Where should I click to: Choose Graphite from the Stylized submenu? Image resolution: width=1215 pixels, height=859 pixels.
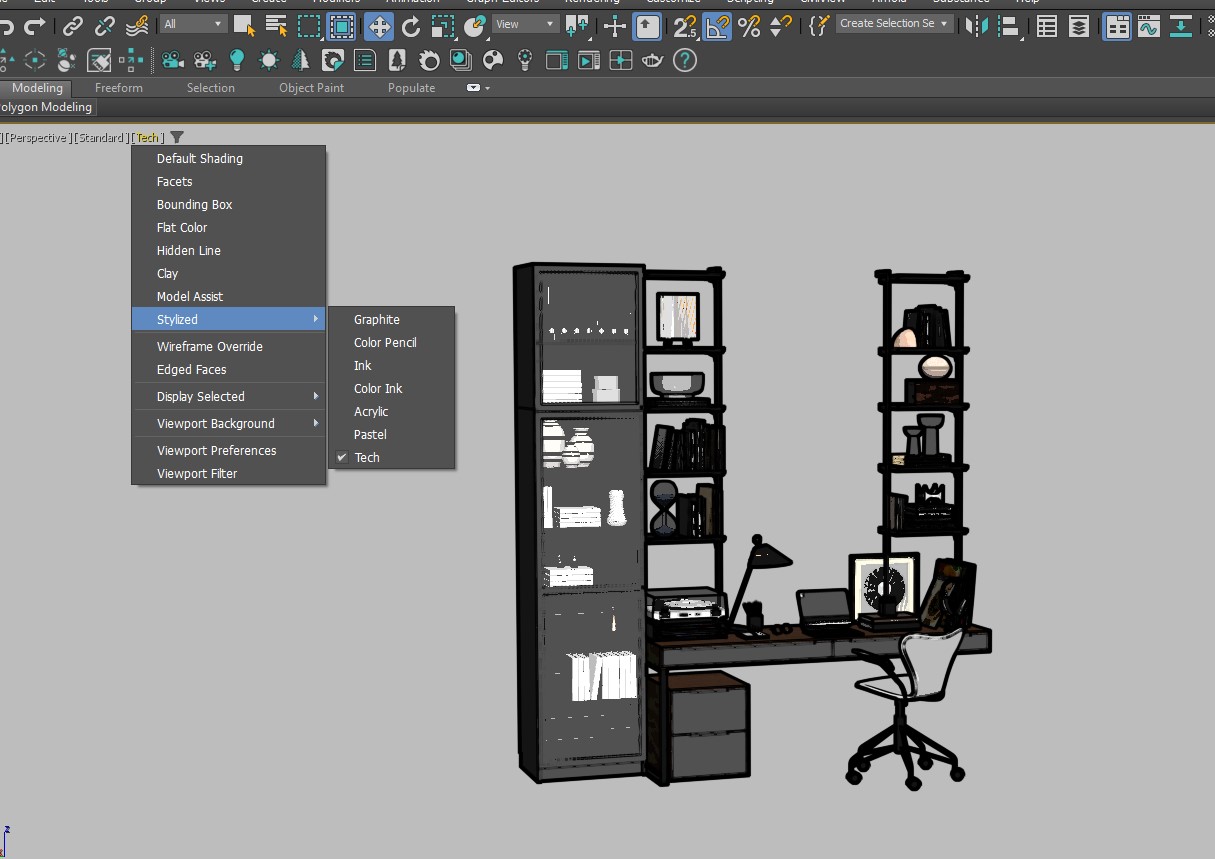coord(377,319)
